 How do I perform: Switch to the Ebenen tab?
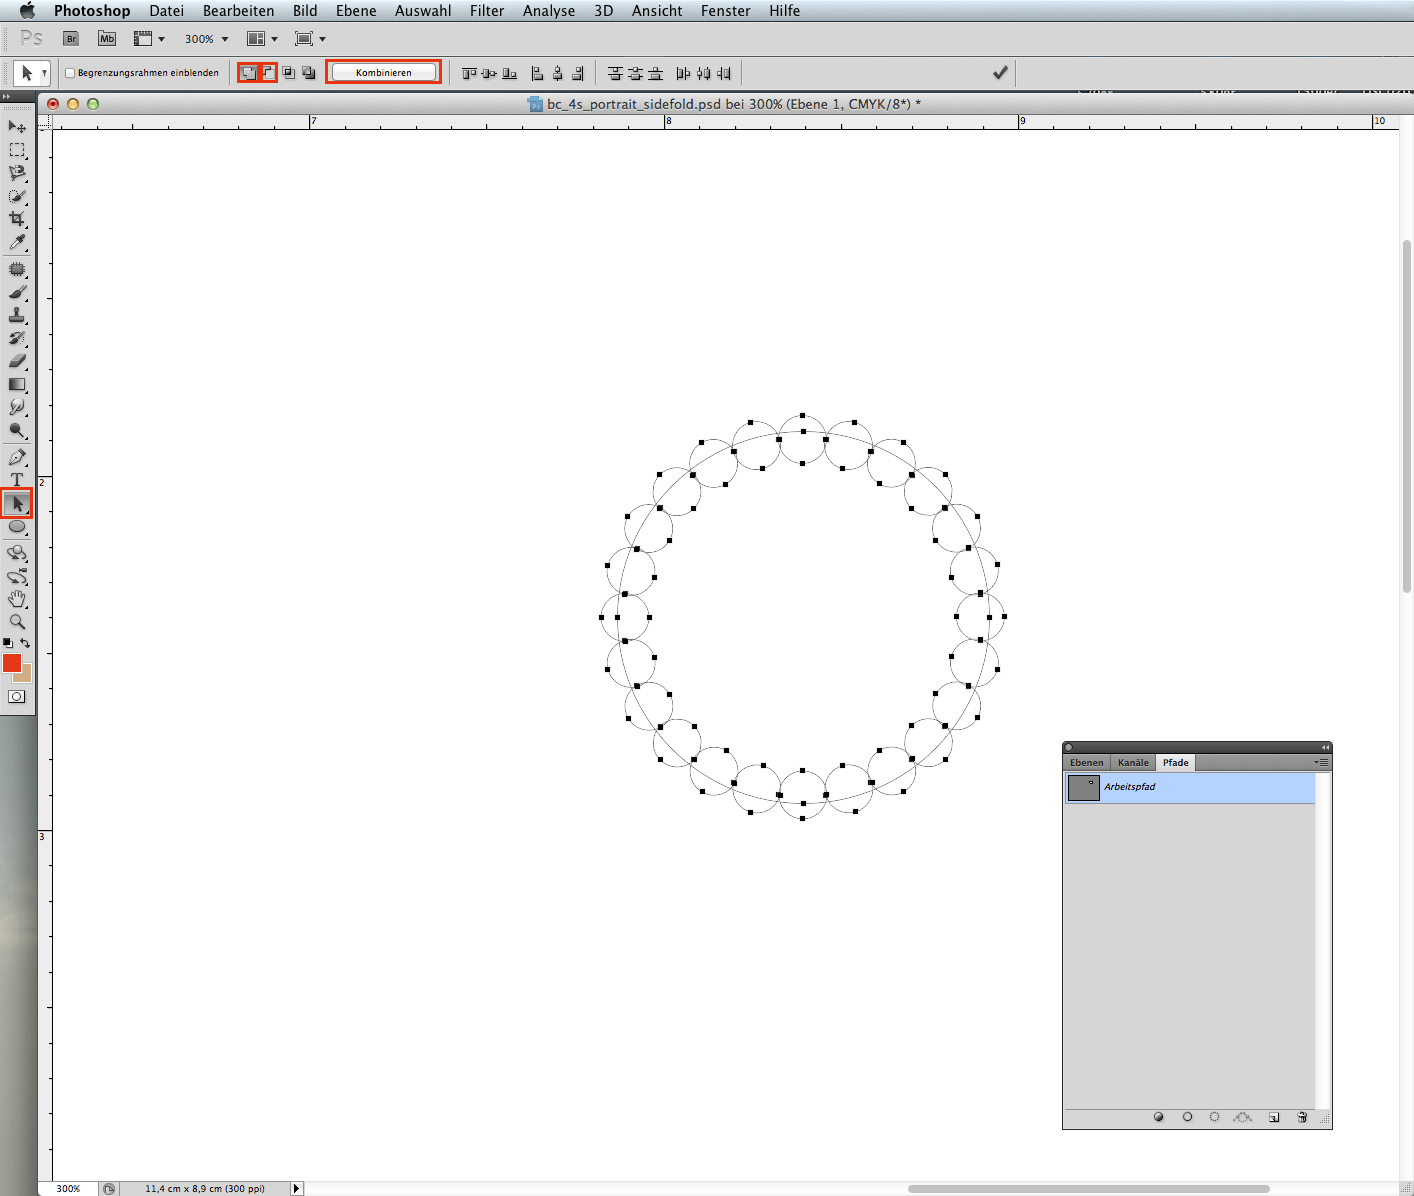pyautogui.click(x=1086, y=762)
